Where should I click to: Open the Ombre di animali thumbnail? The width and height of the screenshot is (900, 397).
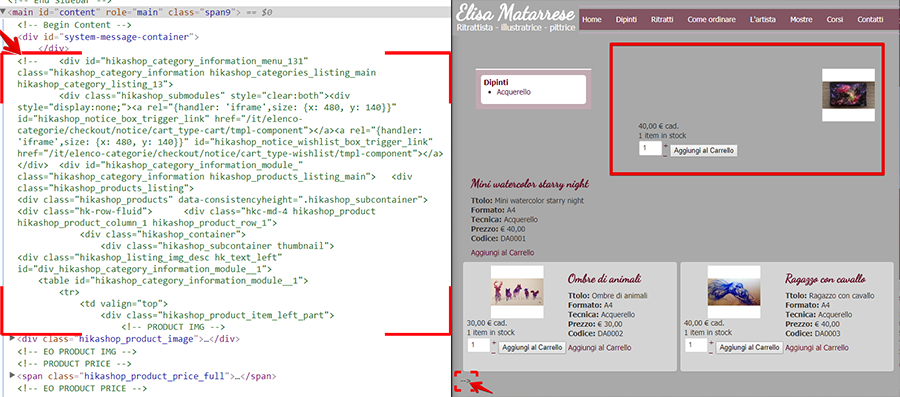pyautogui.click(x=517, y=292)
